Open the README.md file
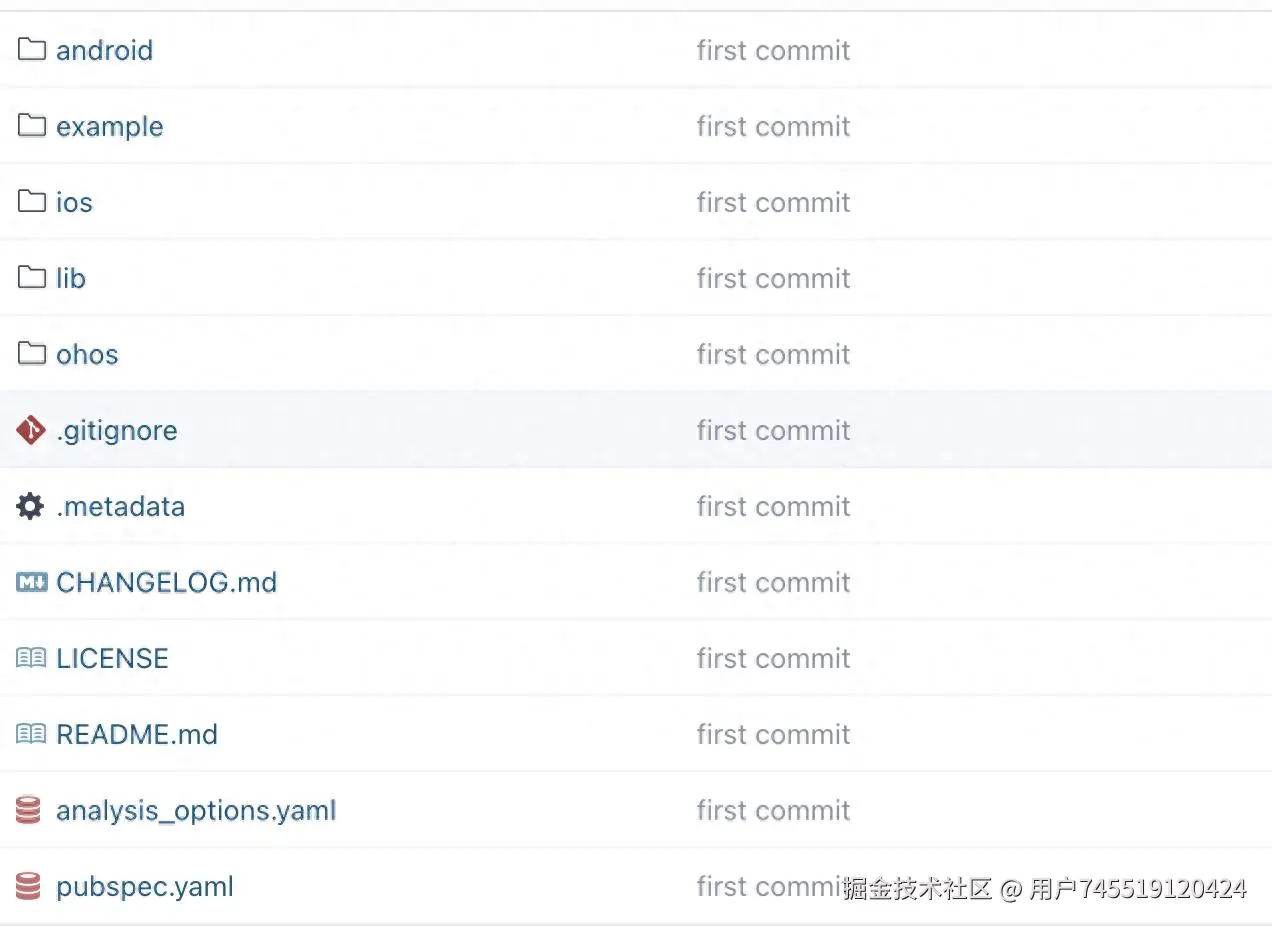The image size is (1272, 928). pyautogui.click(x=137, y=734)
